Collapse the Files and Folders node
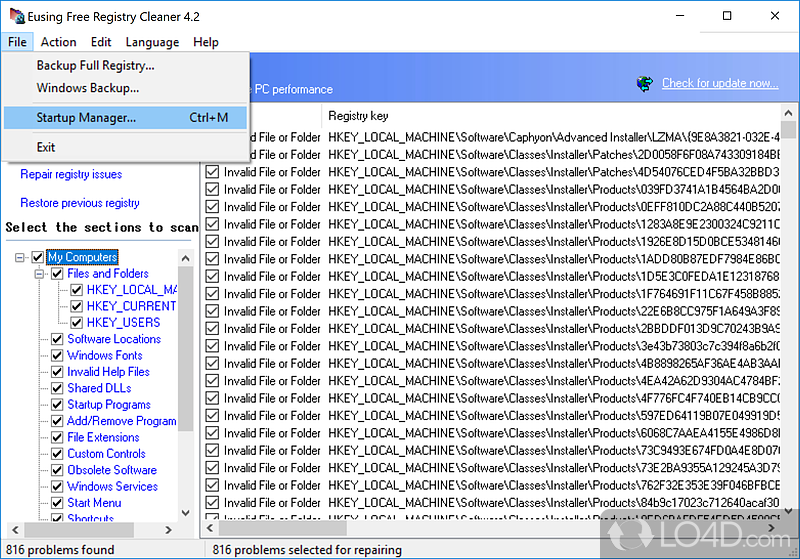 (x=40, y=273)
